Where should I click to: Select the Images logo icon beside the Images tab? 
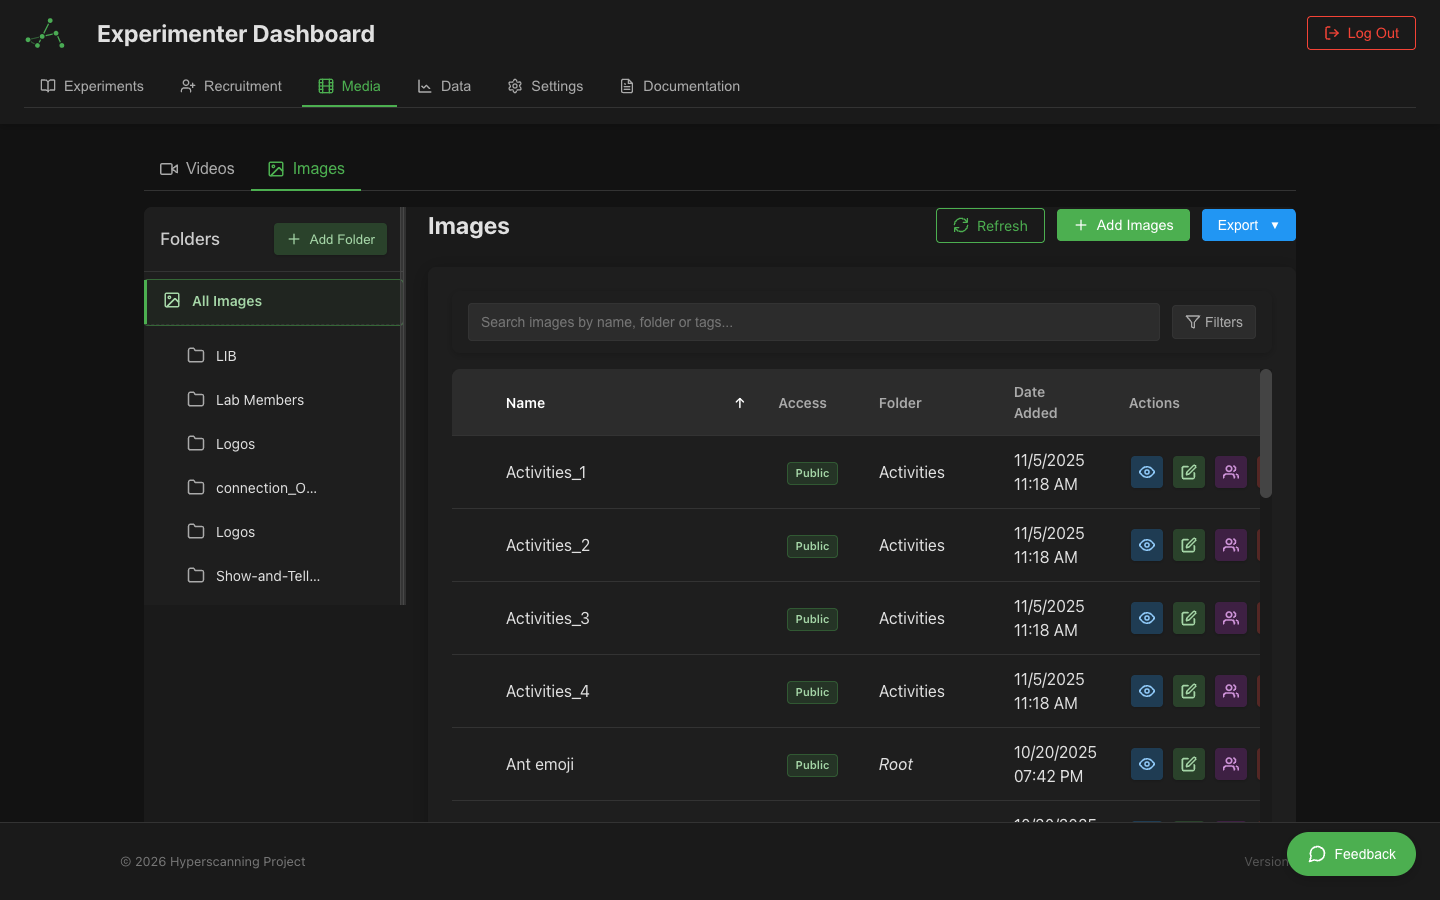point(274,168)
